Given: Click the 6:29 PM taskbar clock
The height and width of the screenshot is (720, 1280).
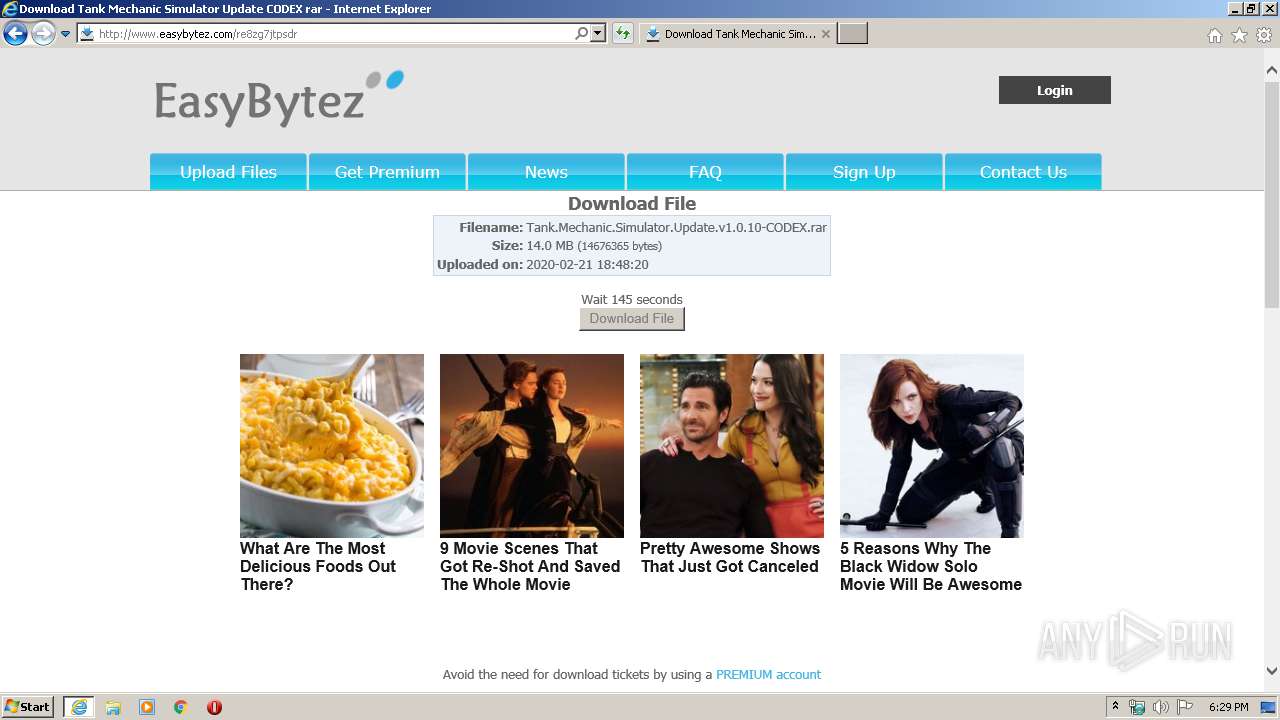Looking at the screenshot, I should (x=1228, y=707).
